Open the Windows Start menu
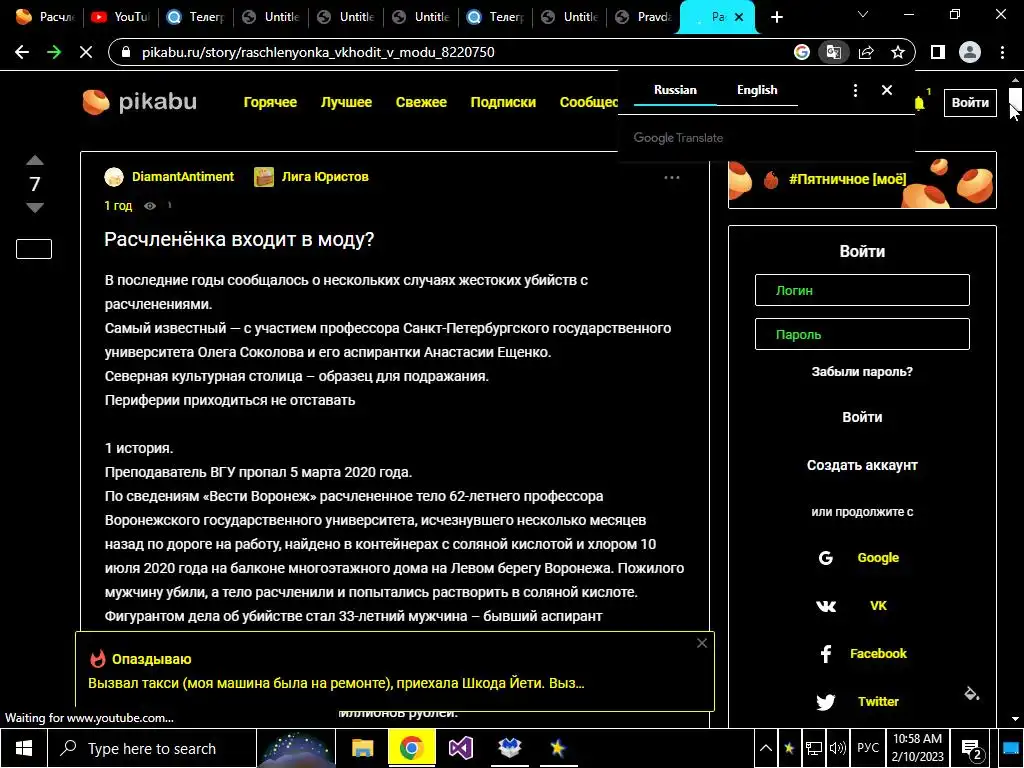1024x768 pixels. pyautogui.click(x=24, y=748)
